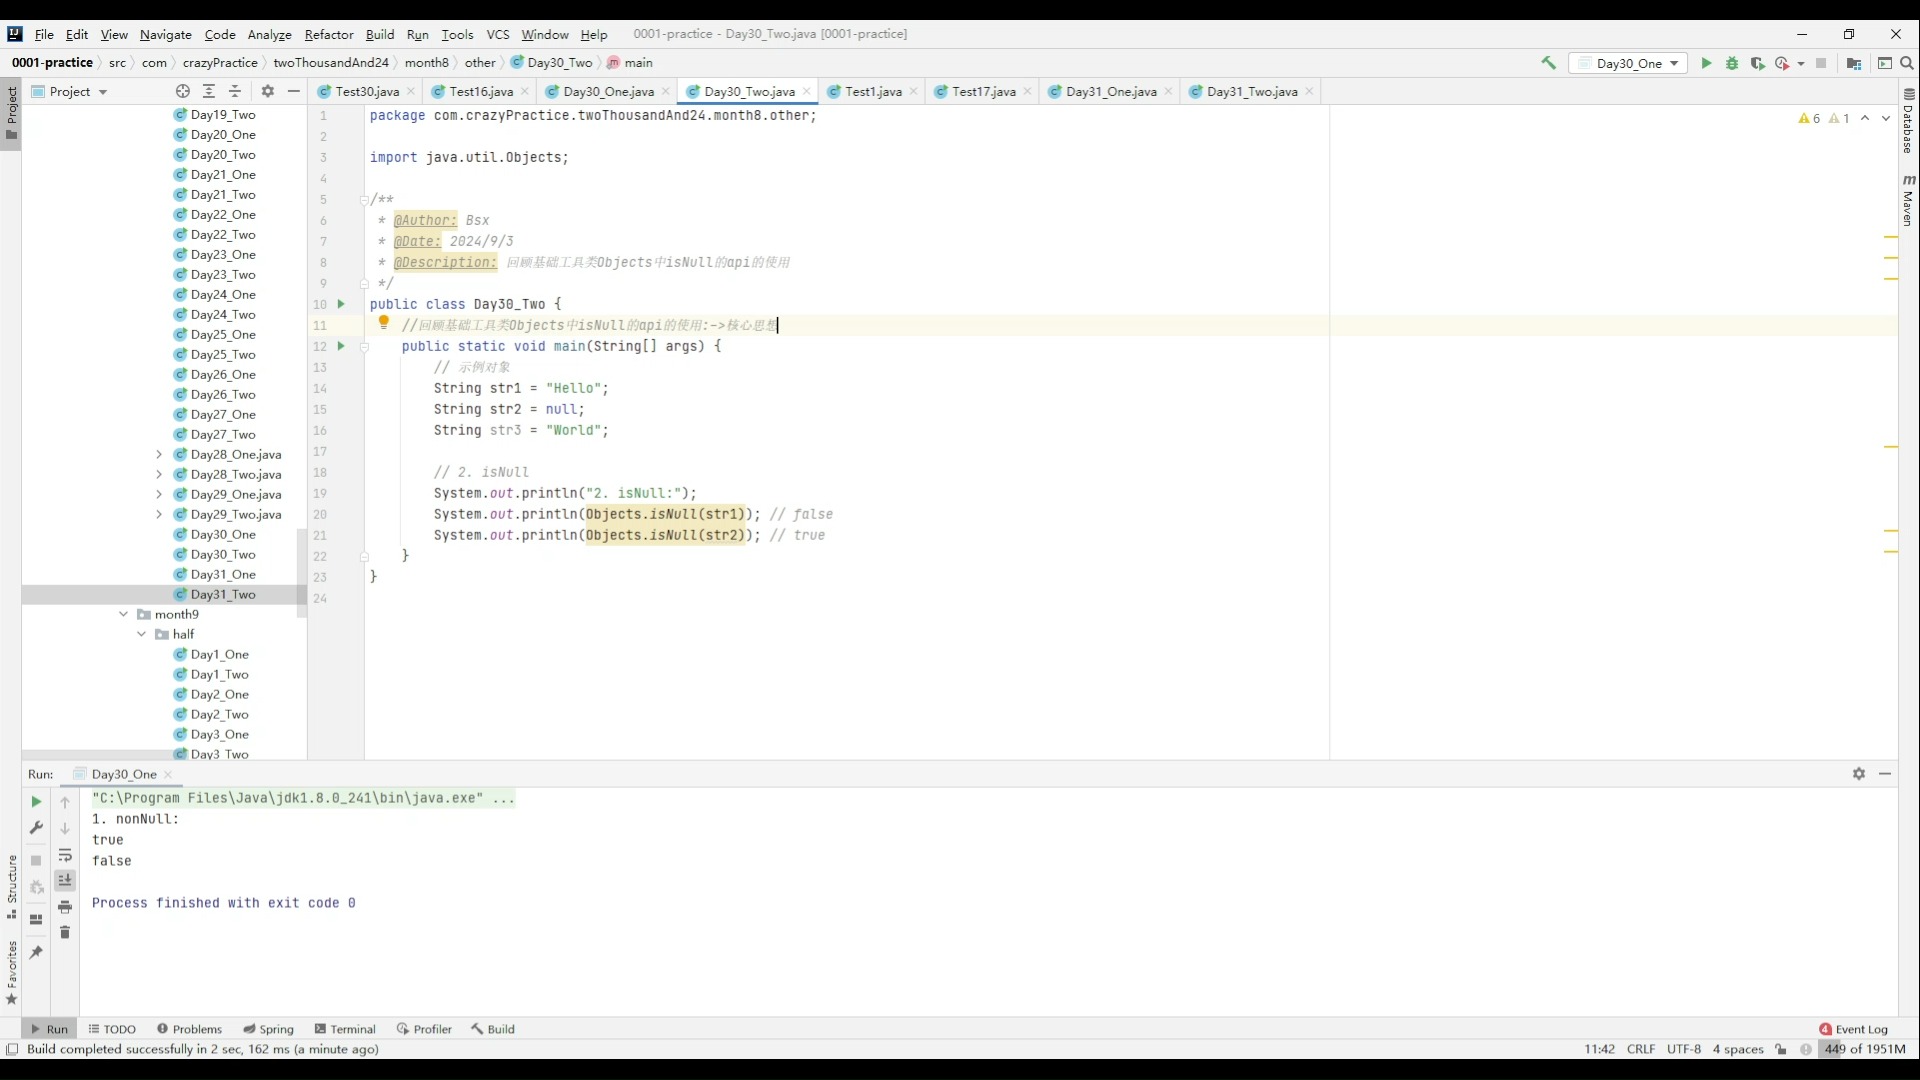Collapse the month9 folder

coord(123,614)
